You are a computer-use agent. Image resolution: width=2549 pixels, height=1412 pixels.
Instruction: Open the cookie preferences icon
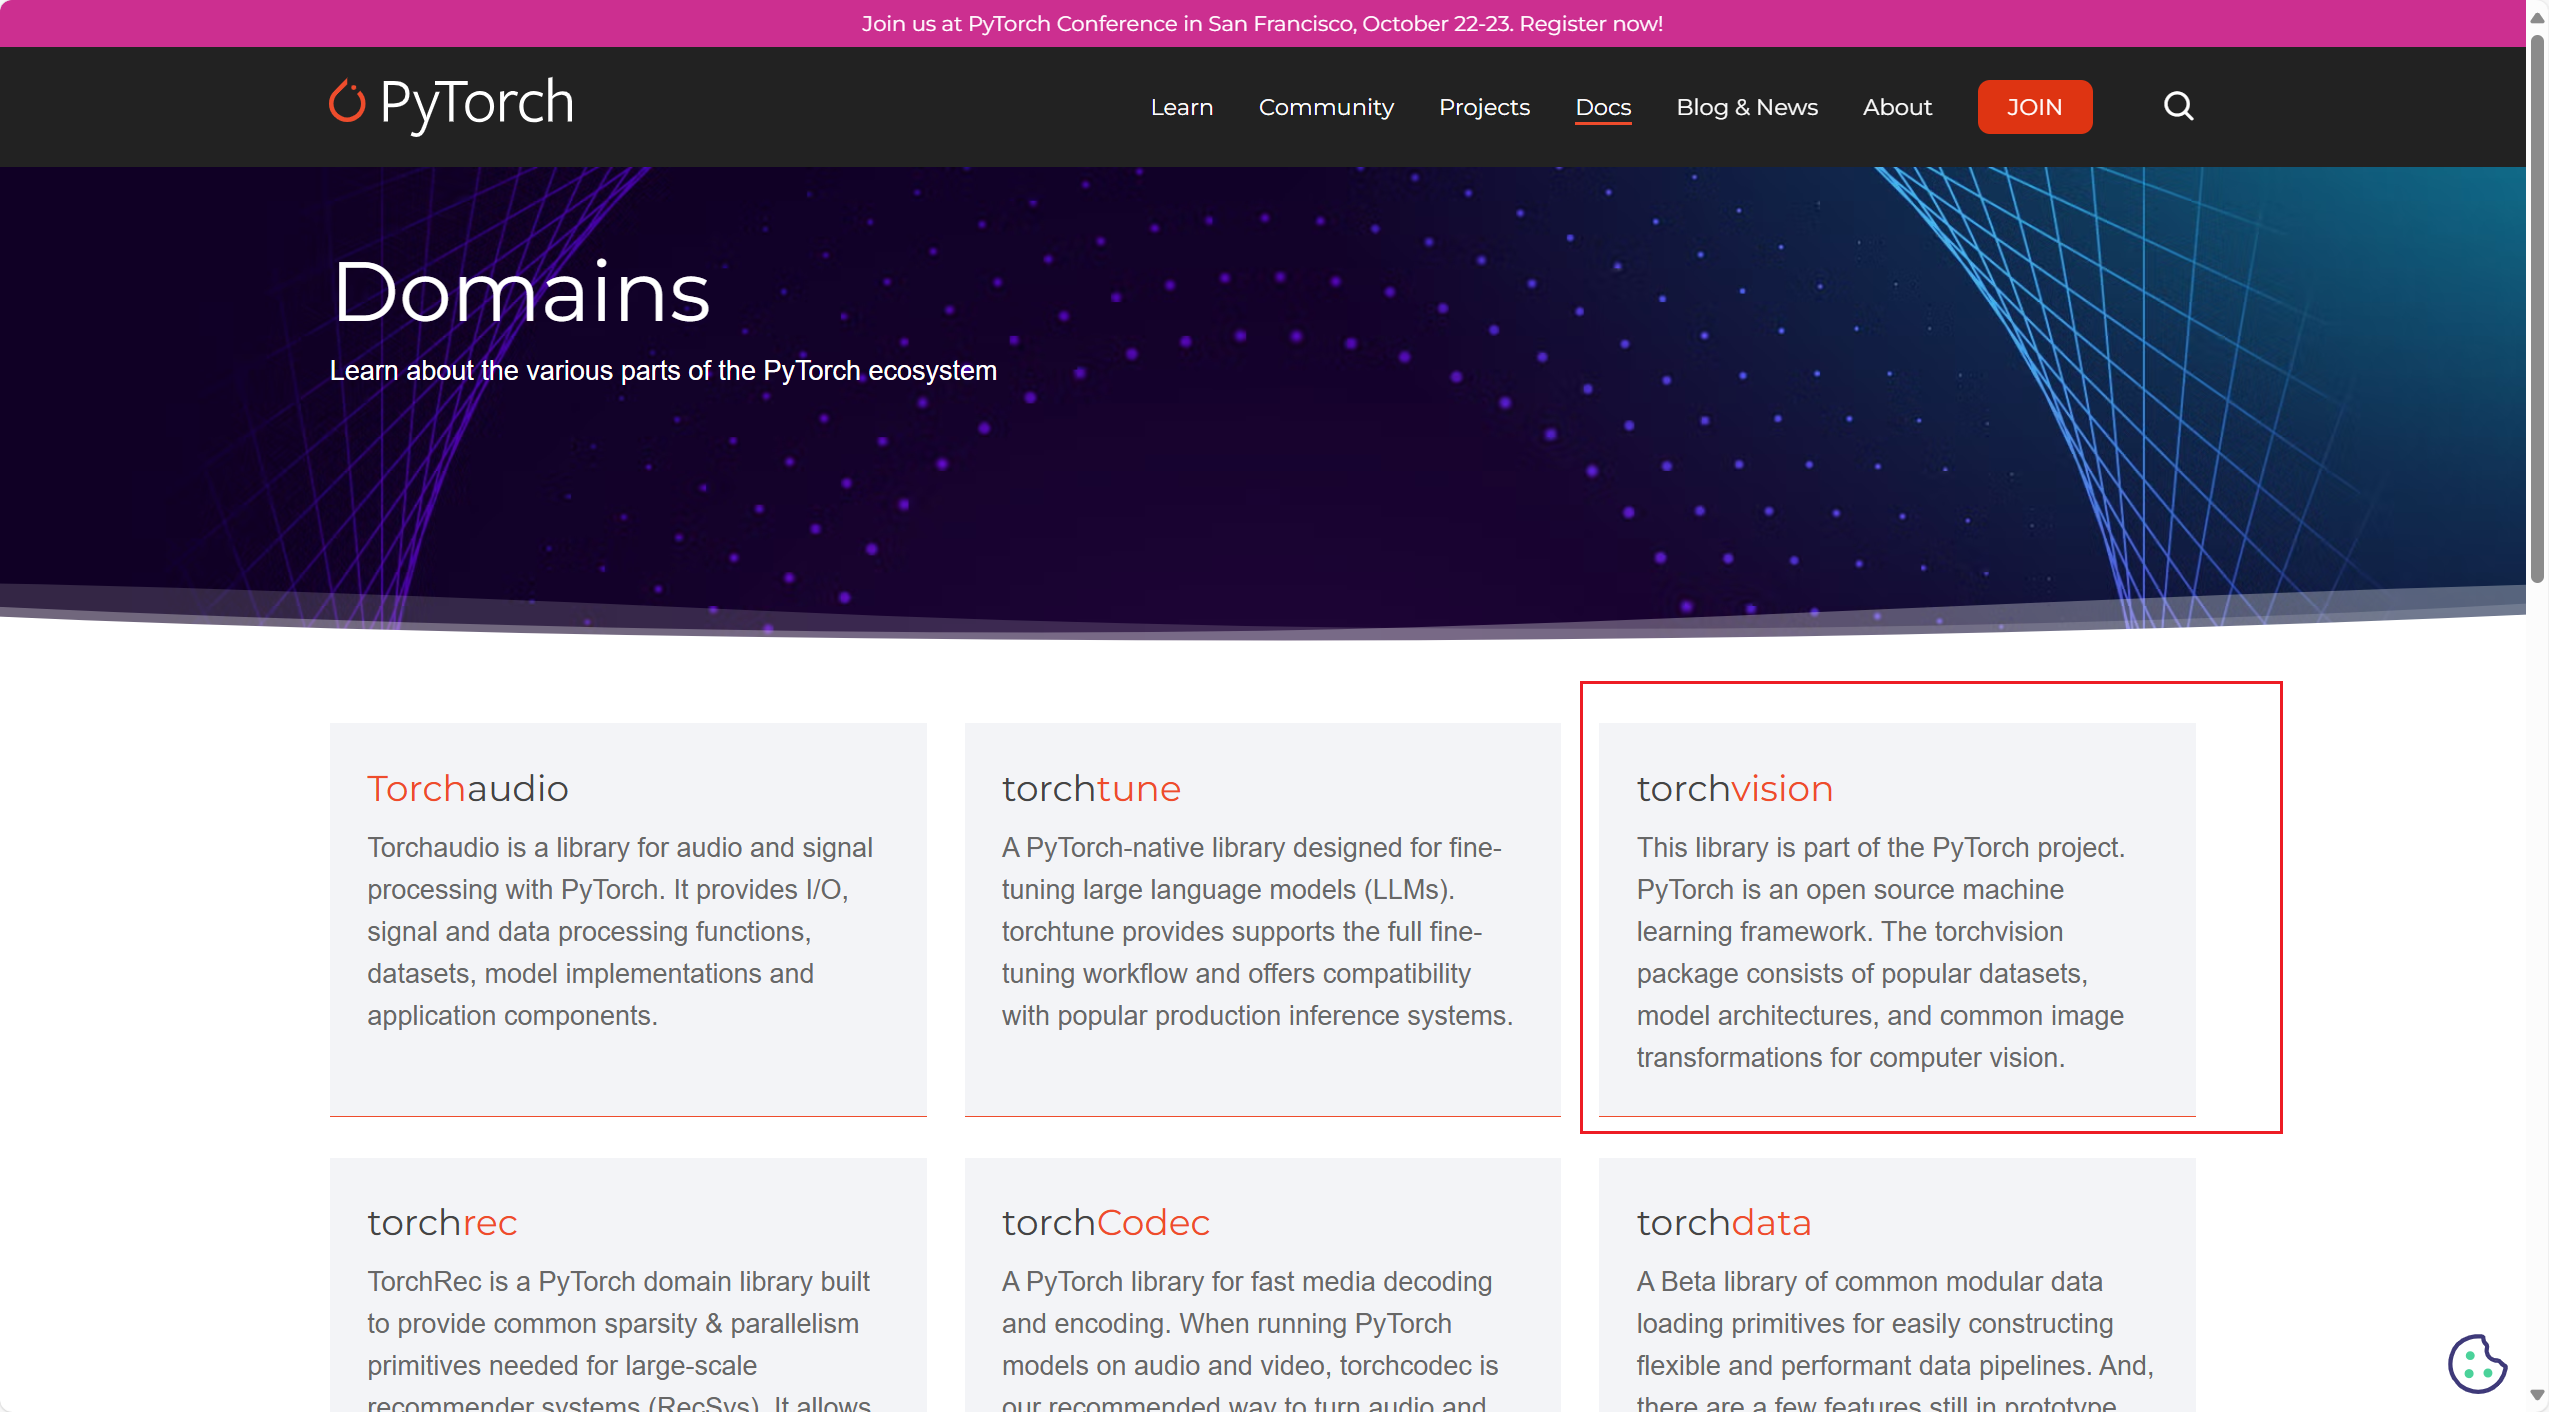(x=2476, y=1363)
